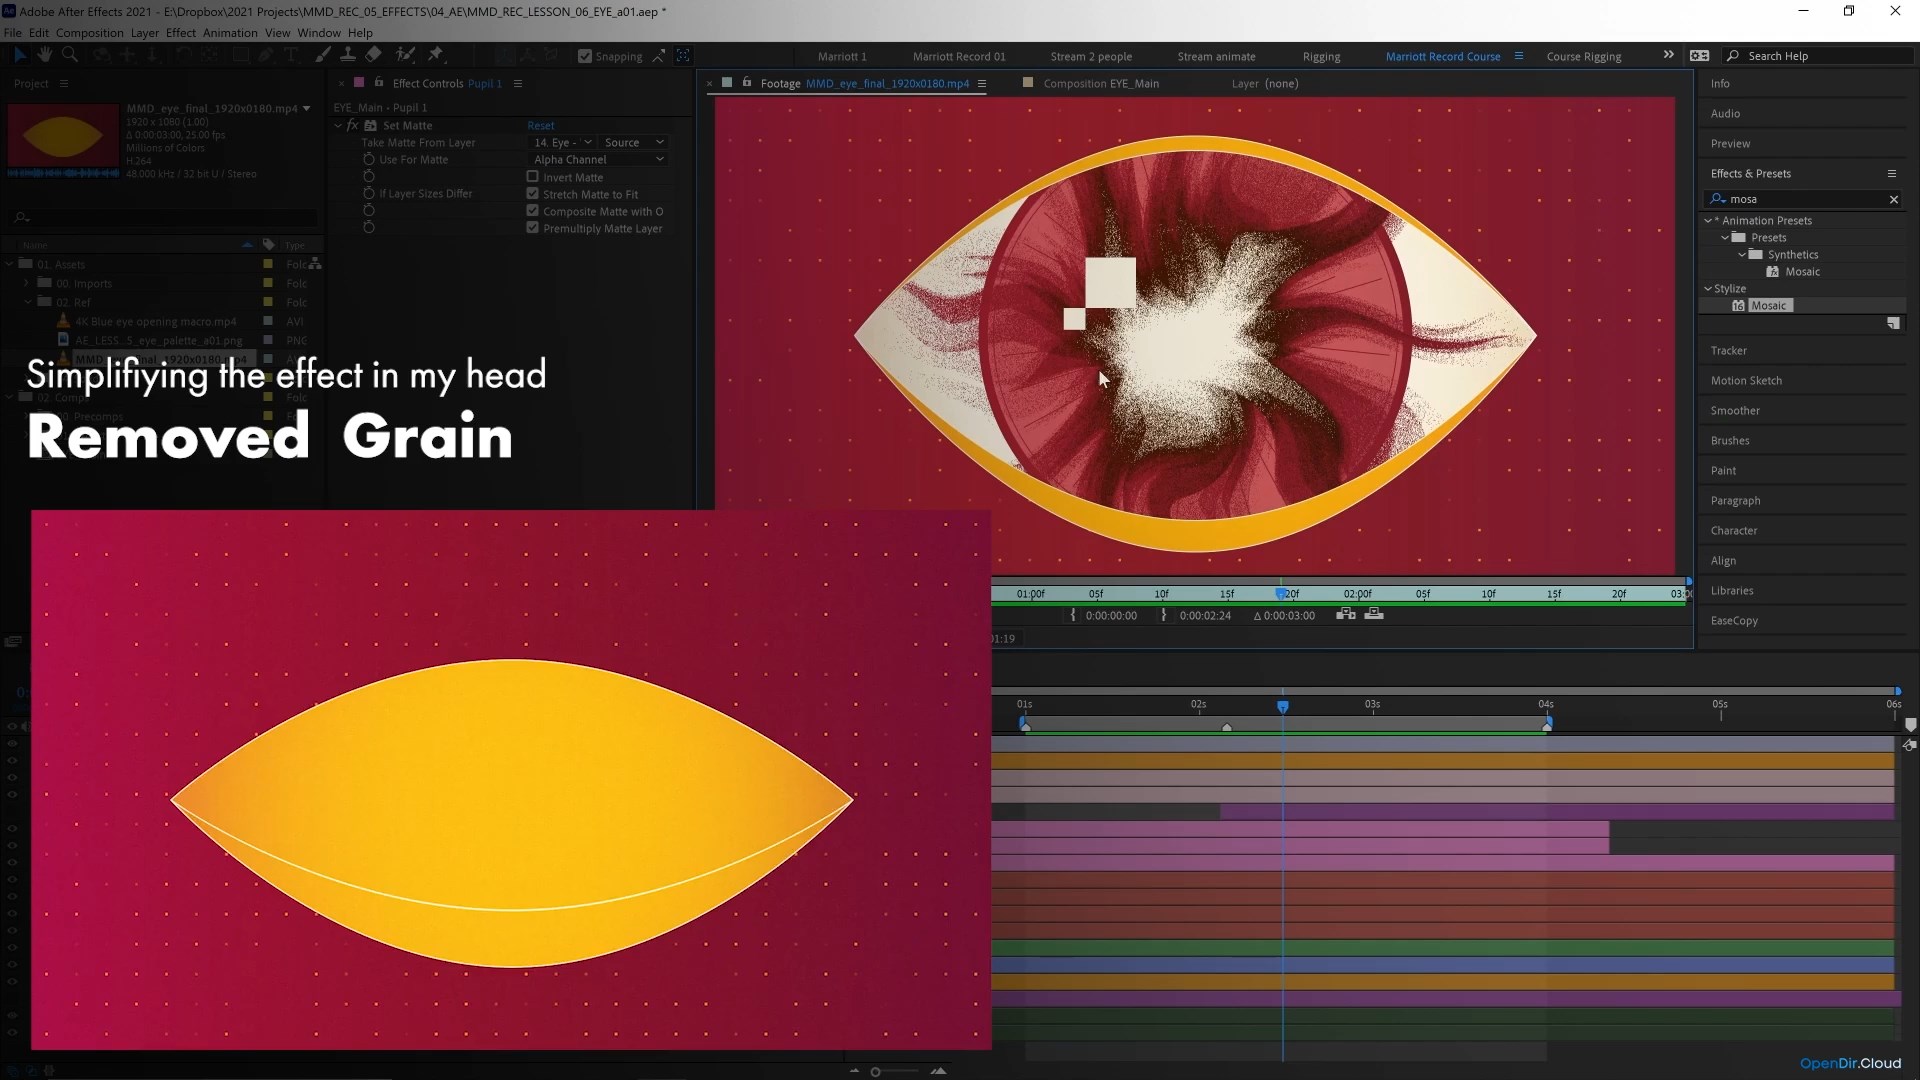Expand the Animation Presets tree item

point(1709,220)
